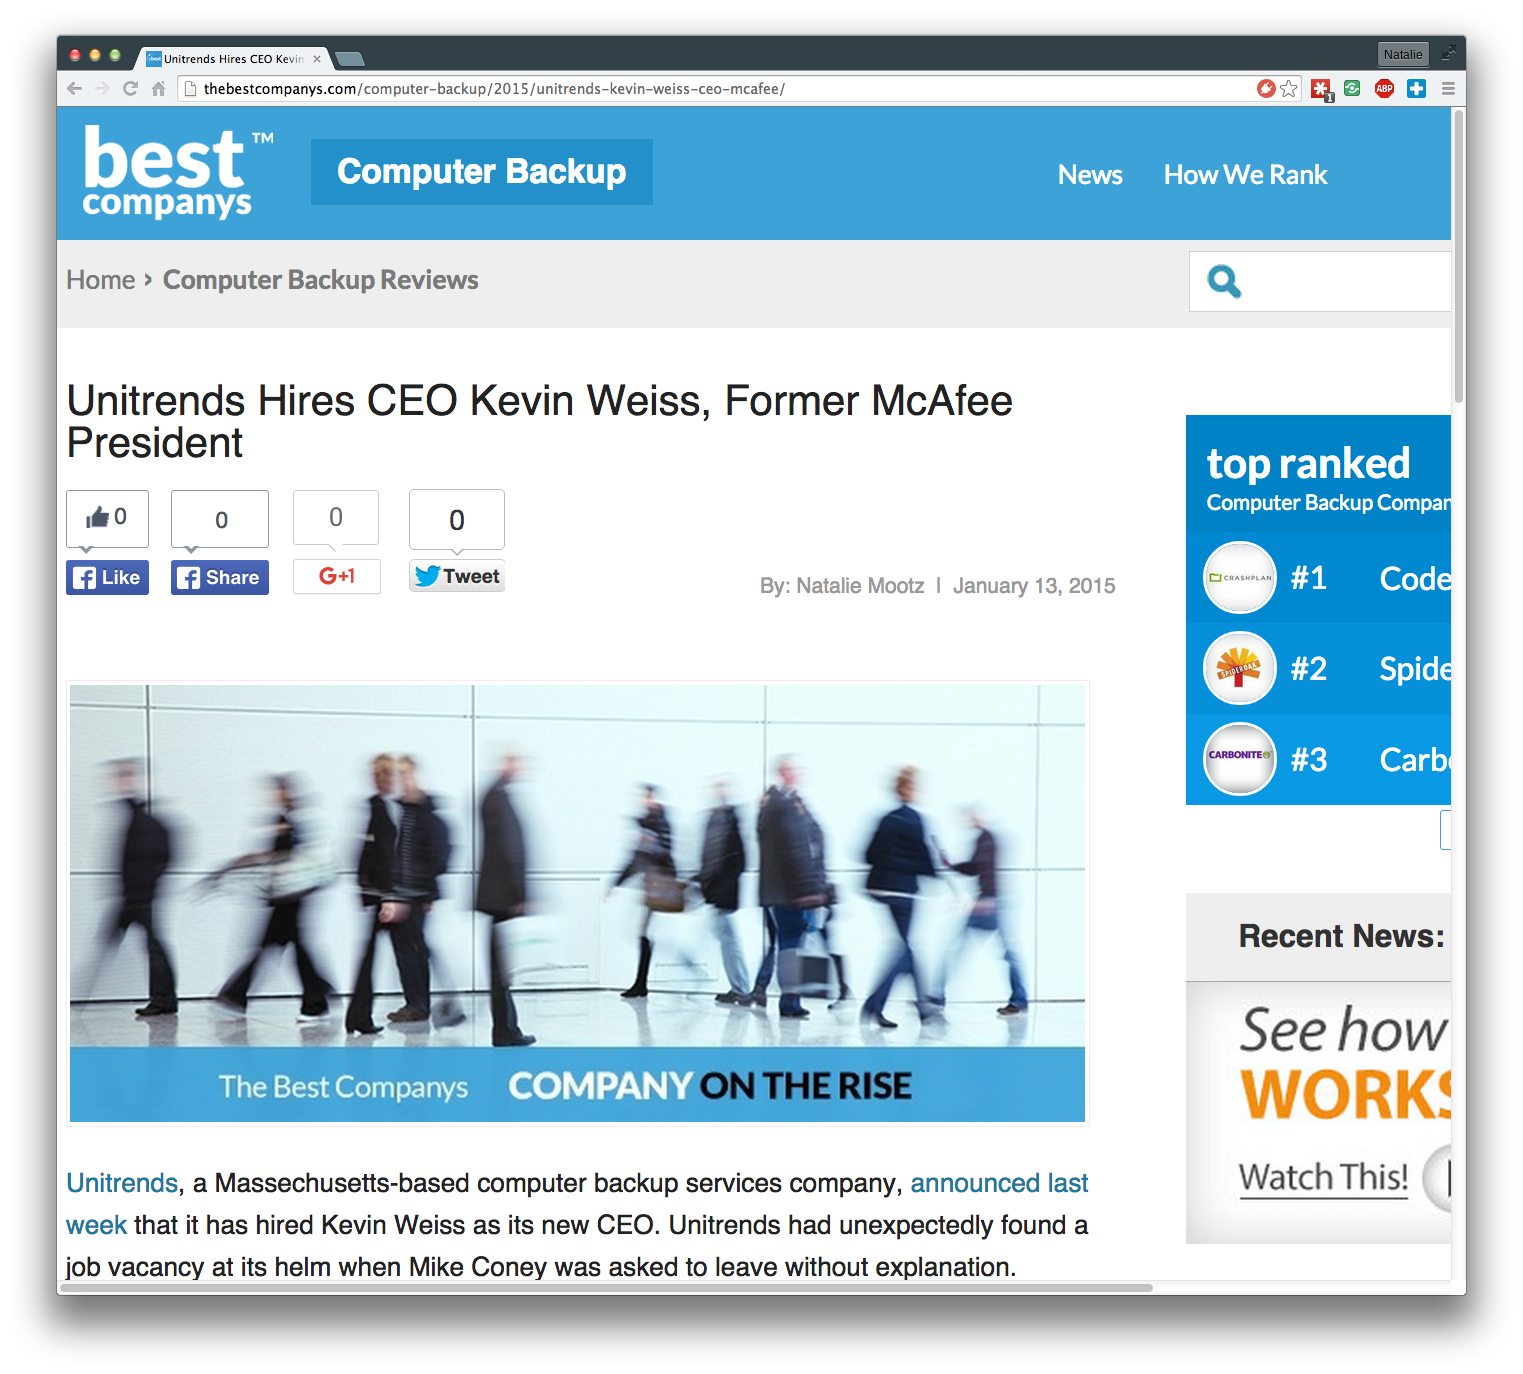This screenshot has height=1374, width=1523.
Task: Click the address bar URL
Action: pos(494,89)
